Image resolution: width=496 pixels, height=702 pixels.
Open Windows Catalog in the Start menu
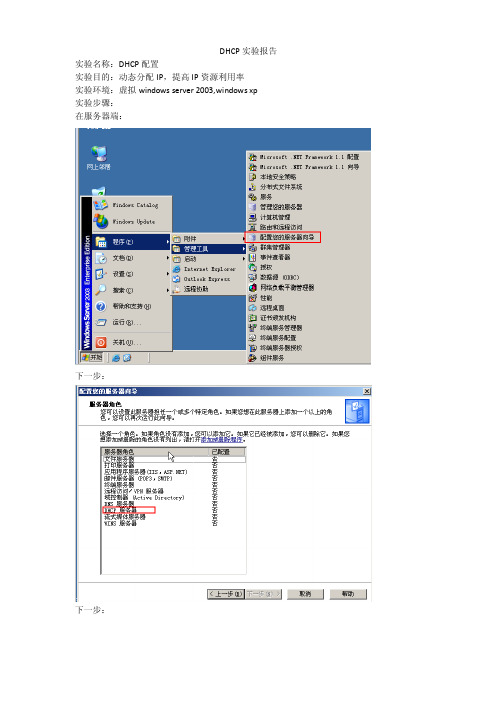click(132, 205)
